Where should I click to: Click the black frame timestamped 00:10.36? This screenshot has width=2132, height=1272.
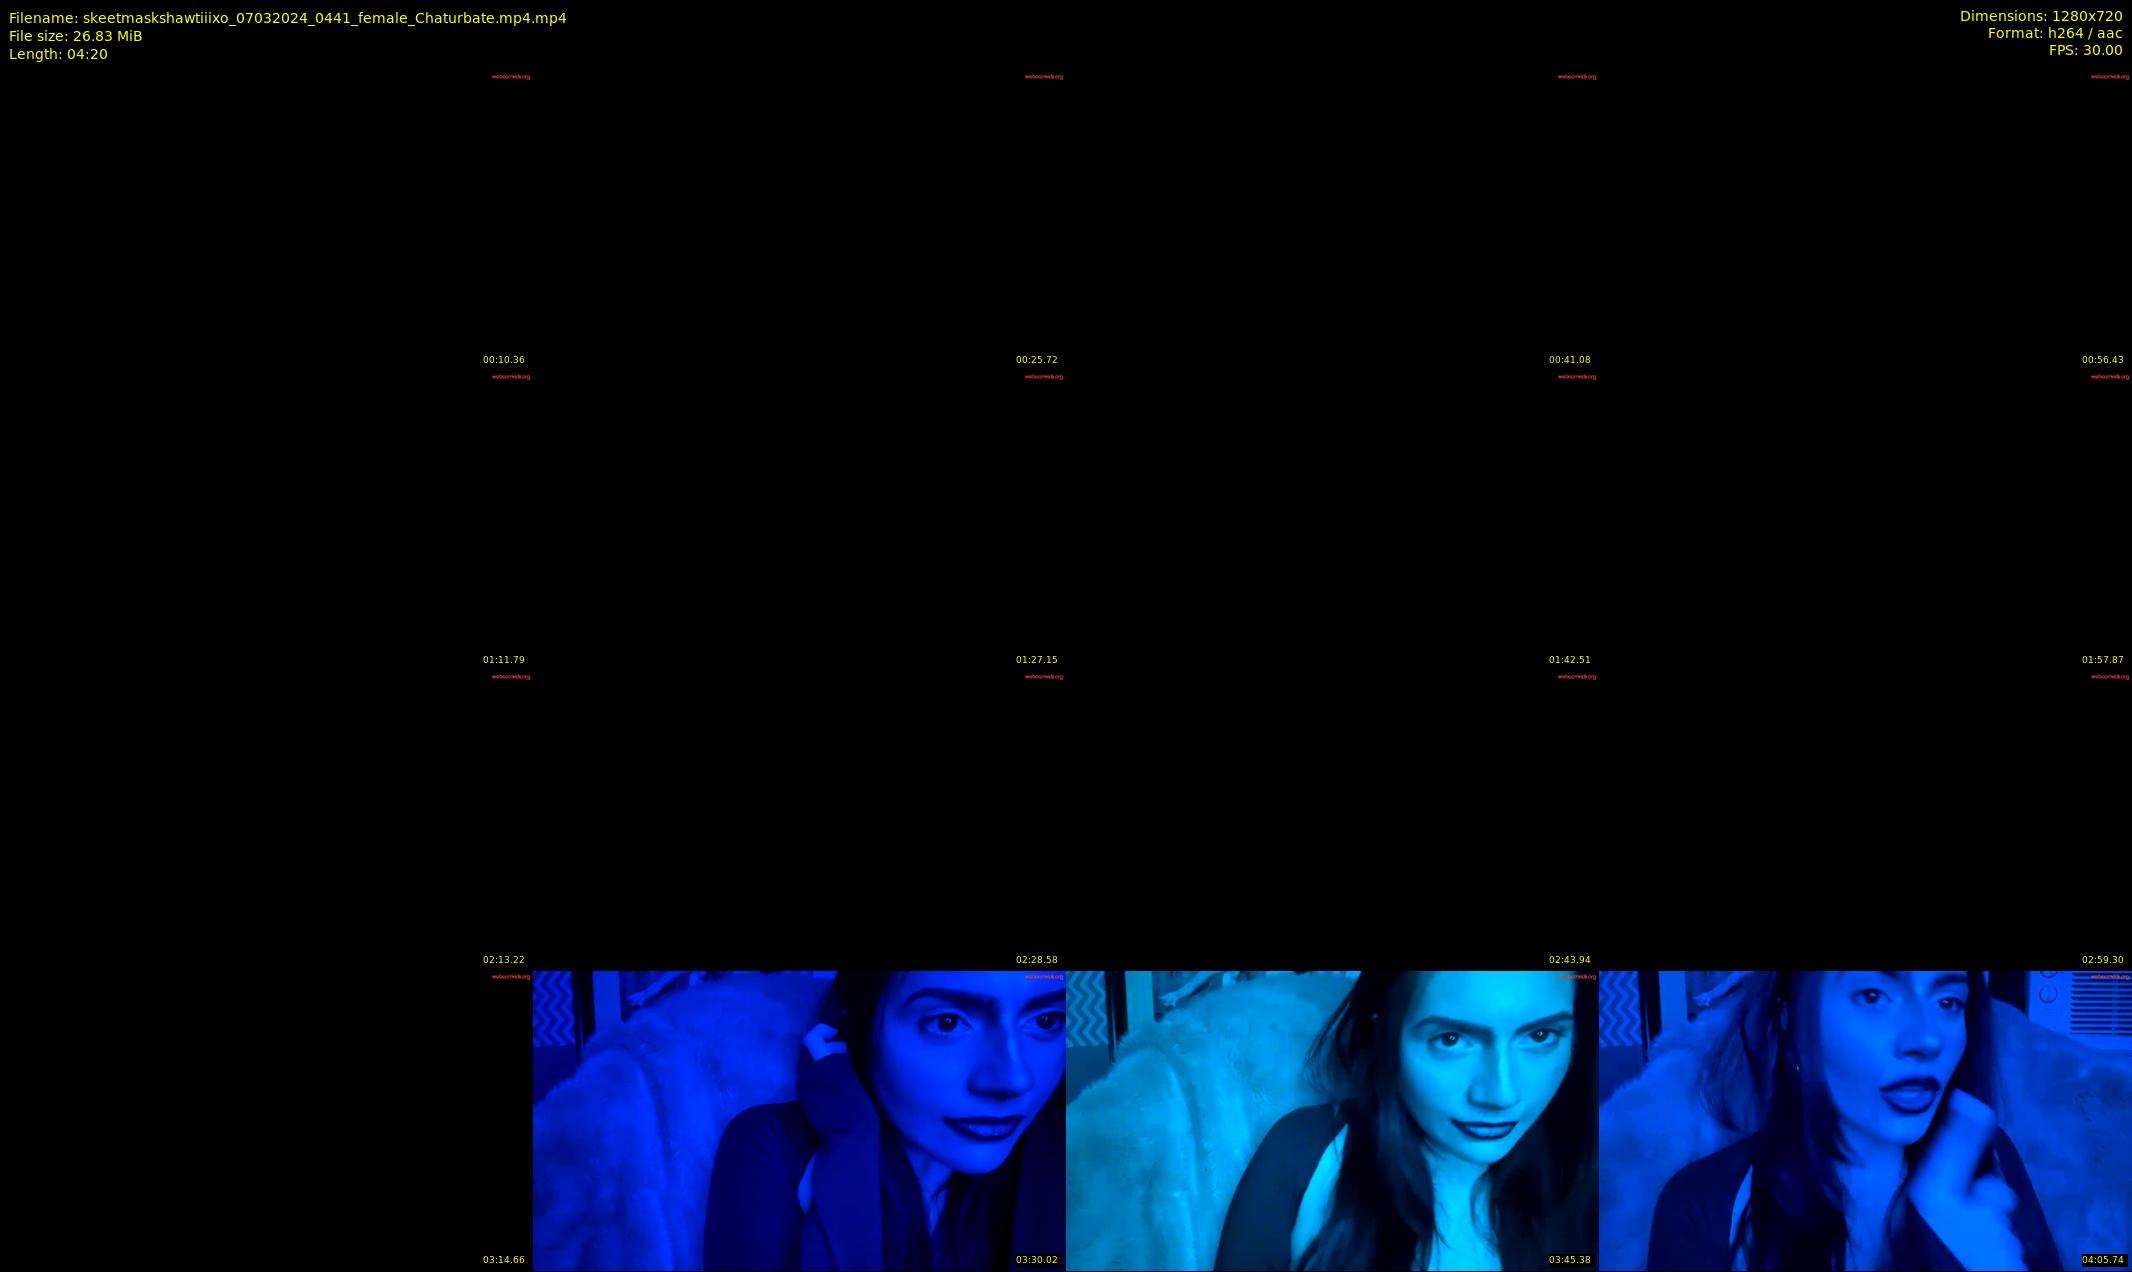pyautogui.click(x=266, y=220)
